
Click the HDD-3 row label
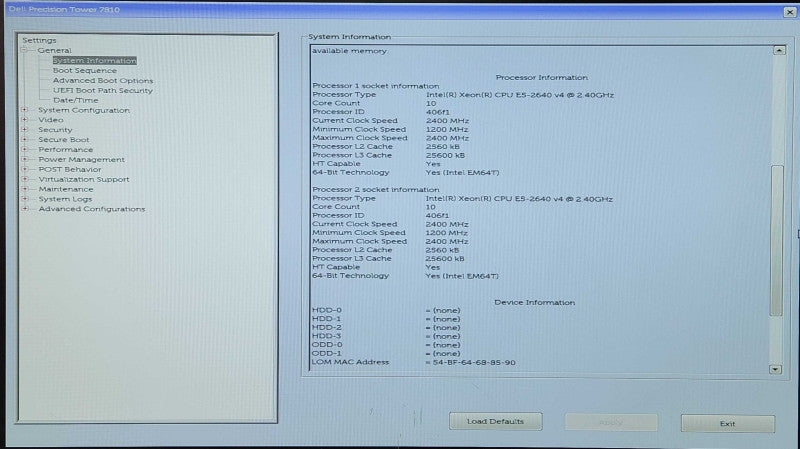(x=327, y=336)
